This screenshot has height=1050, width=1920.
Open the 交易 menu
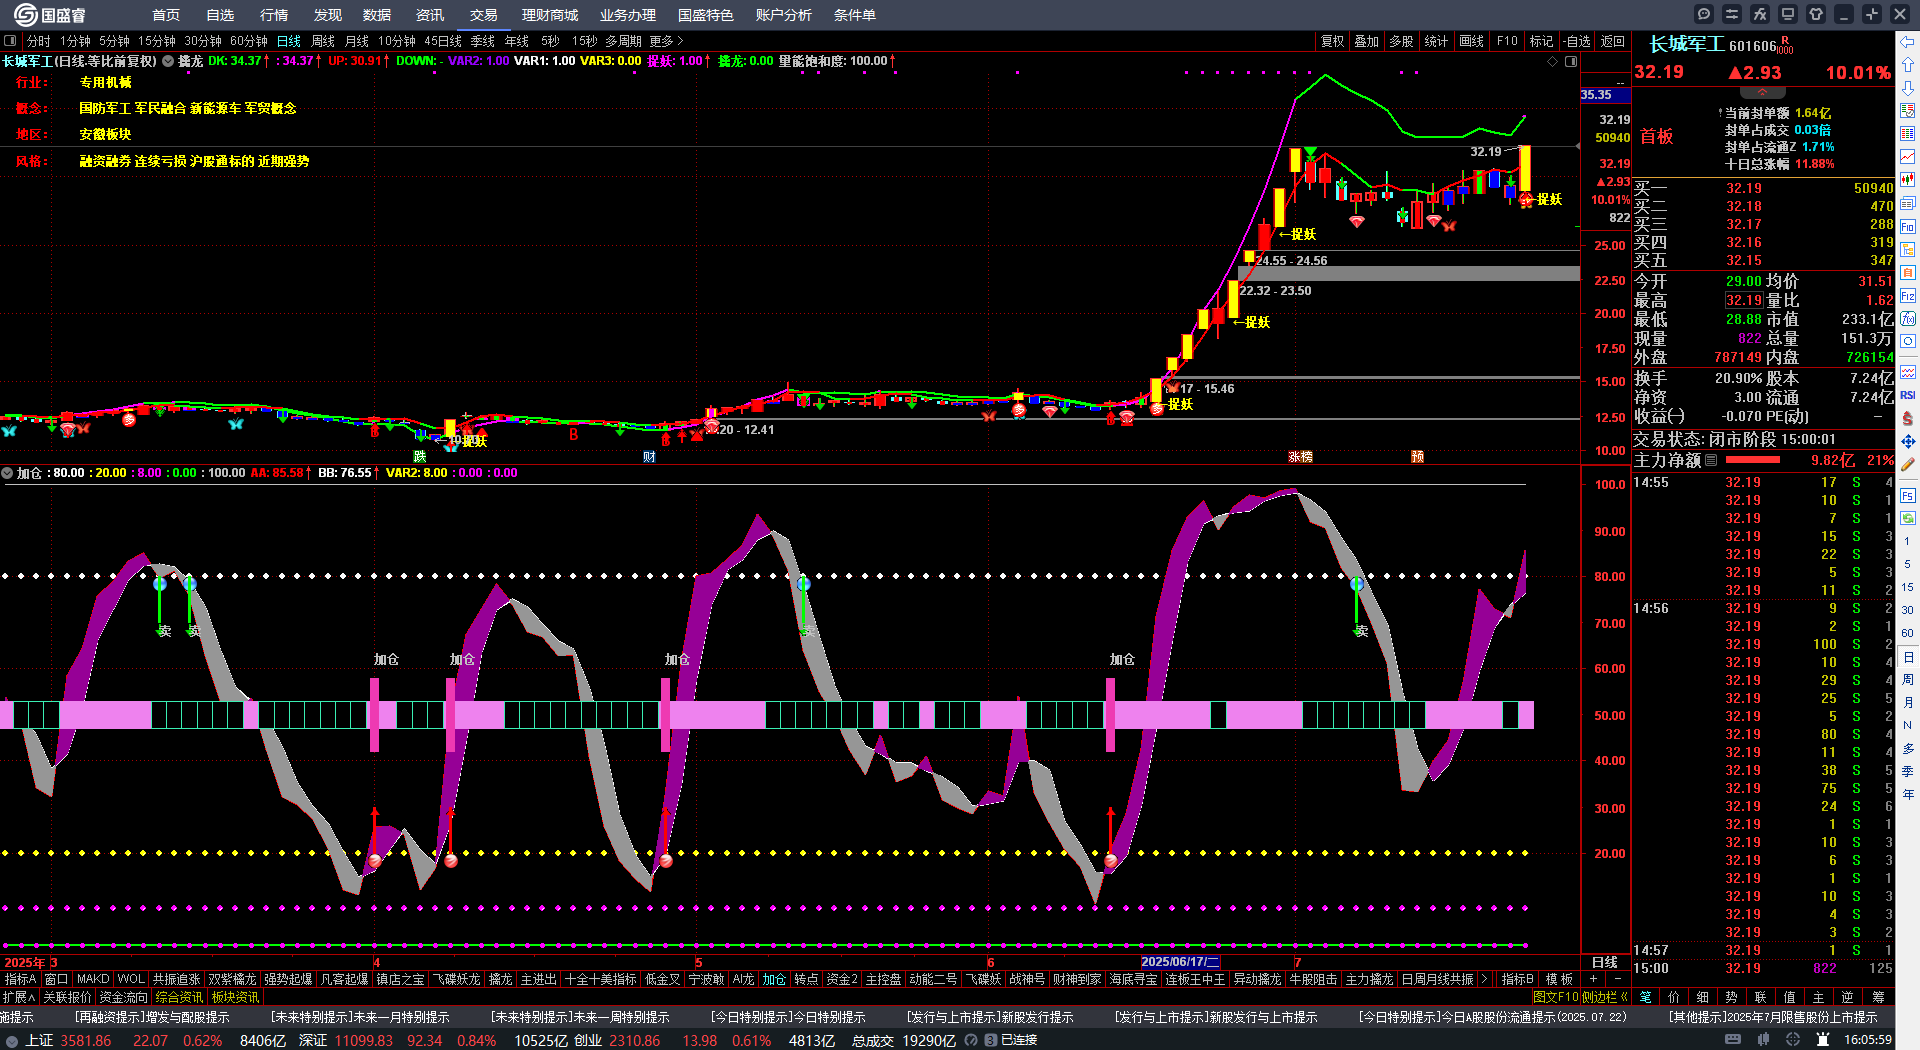coord(484,15)
